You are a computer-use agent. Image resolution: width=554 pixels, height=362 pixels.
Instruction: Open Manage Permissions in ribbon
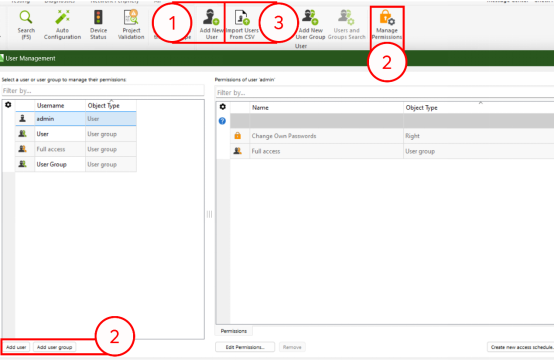click(x=387, y=24)
